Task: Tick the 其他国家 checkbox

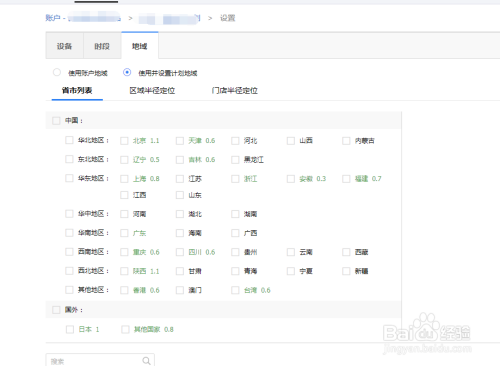Action: click(125, 329)
